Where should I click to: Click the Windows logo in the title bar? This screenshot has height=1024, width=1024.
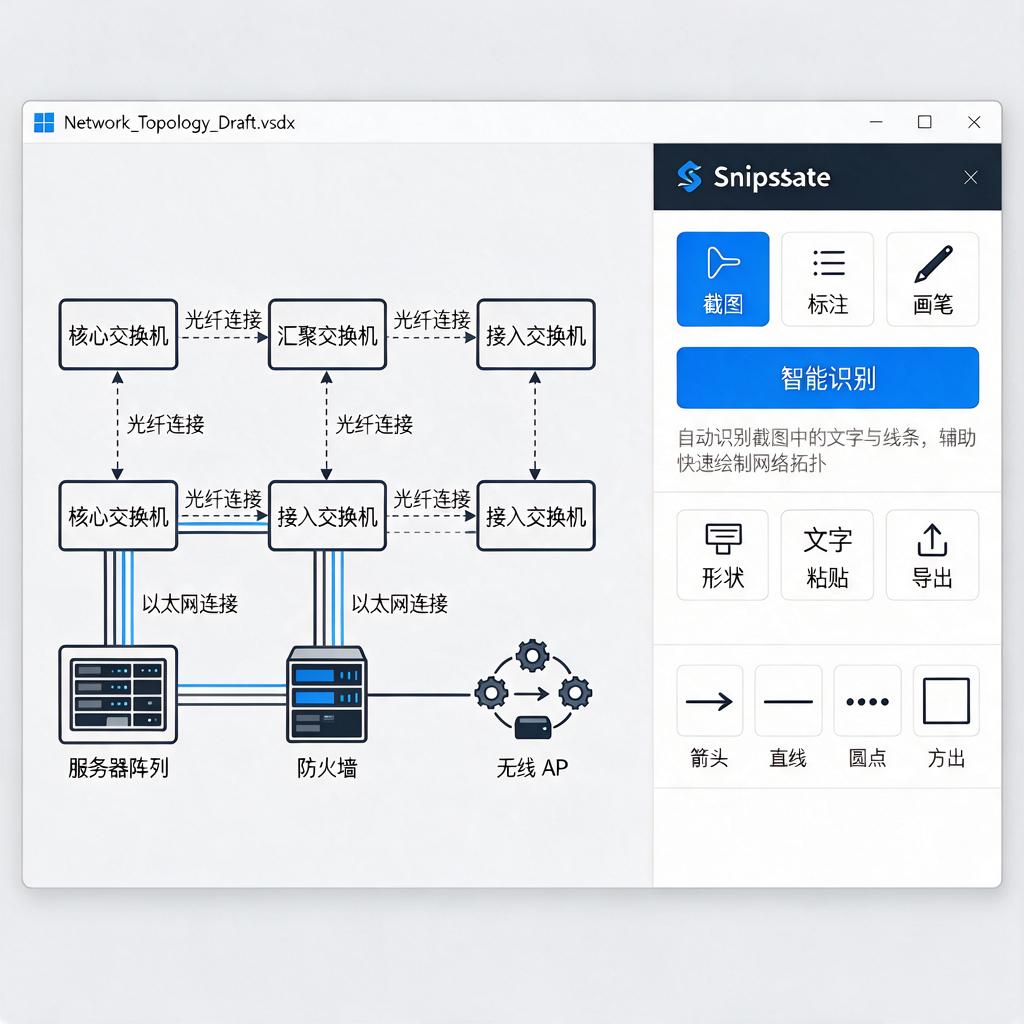pos(44,122)
